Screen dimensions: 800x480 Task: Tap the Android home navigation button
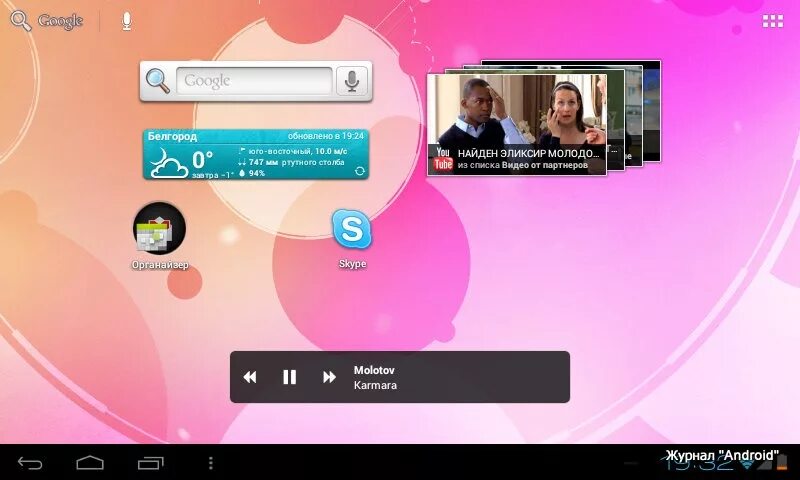pyautogui.click(x=90, y=463)
